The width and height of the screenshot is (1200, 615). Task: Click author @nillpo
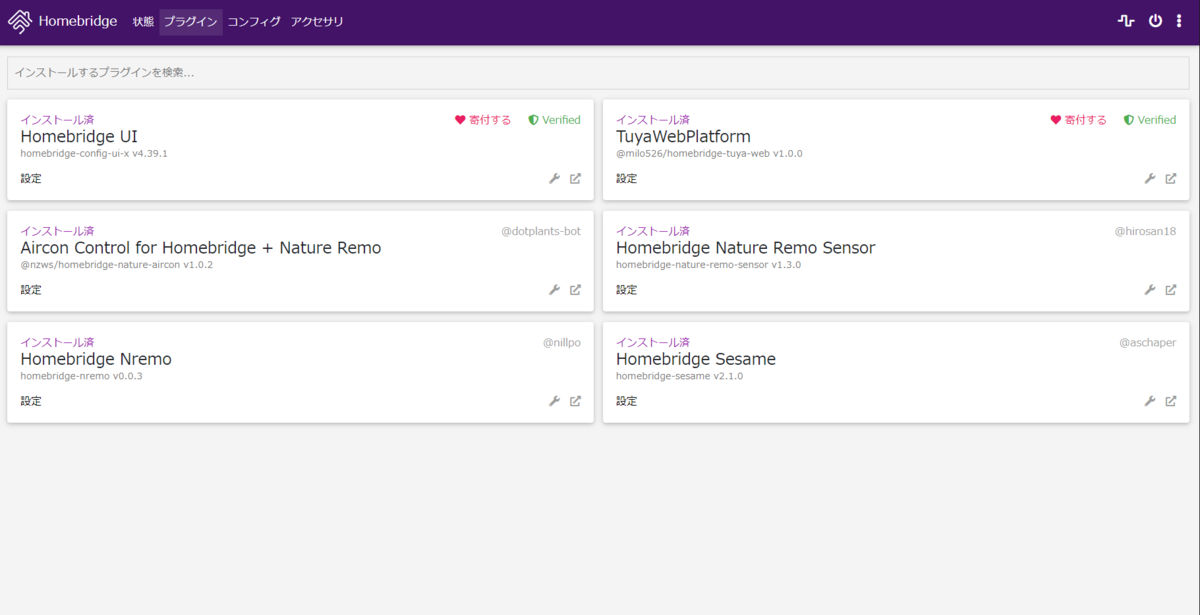pos(562,342)
